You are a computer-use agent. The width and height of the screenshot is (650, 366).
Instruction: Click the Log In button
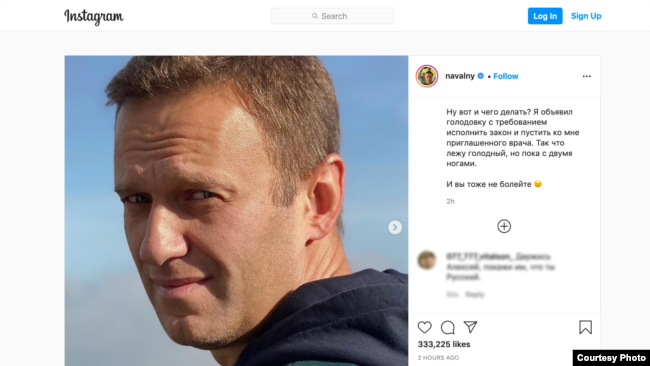[545, 16]
